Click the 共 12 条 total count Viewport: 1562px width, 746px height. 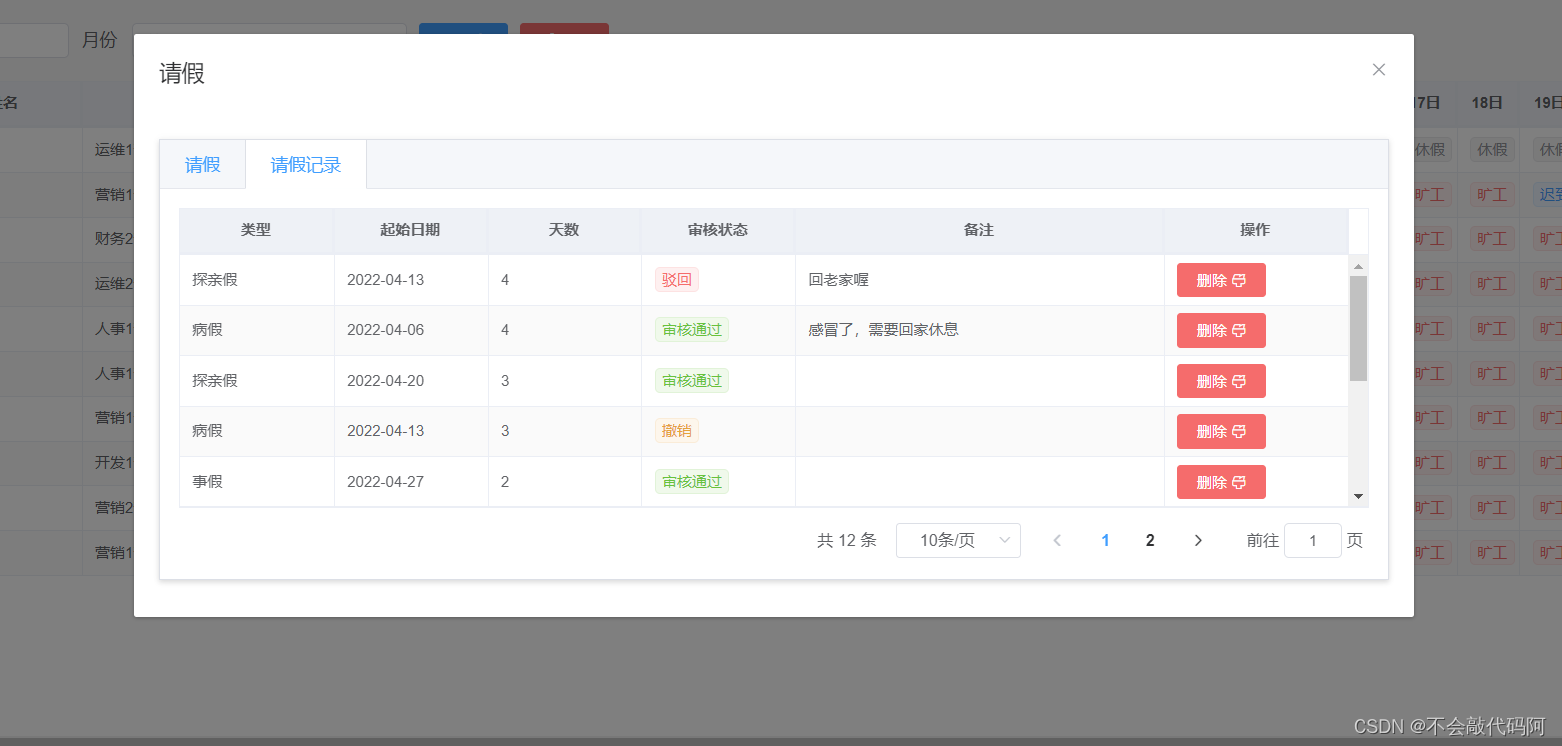846,540
